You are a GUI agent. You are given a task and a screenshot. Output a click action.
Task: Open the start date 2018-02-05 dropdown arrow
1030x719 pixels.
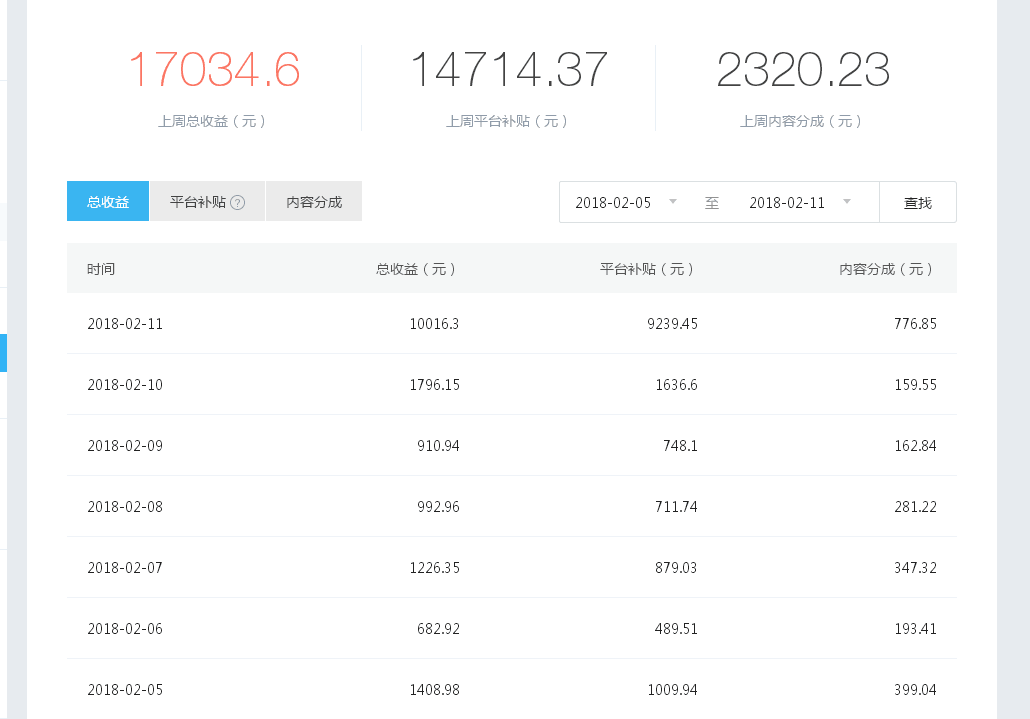(x=673, y=202)
